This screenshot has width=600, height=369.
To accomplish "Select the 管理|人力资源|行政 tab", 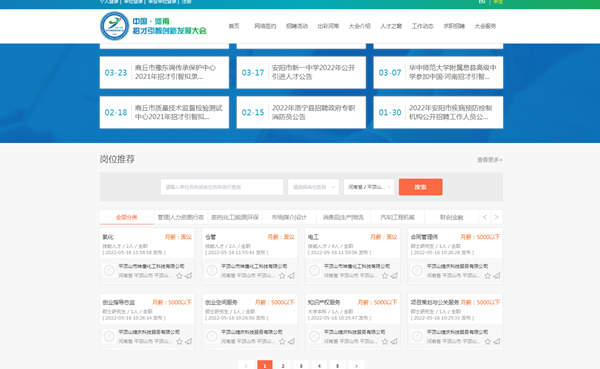I will coord(181,217).
